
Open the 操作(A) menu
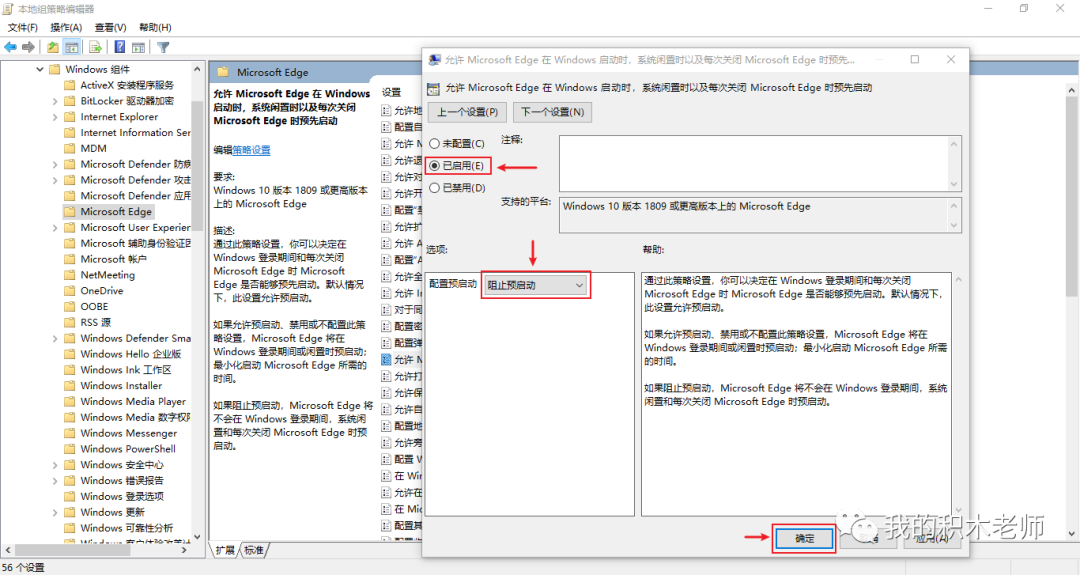(x=66, y=27)
